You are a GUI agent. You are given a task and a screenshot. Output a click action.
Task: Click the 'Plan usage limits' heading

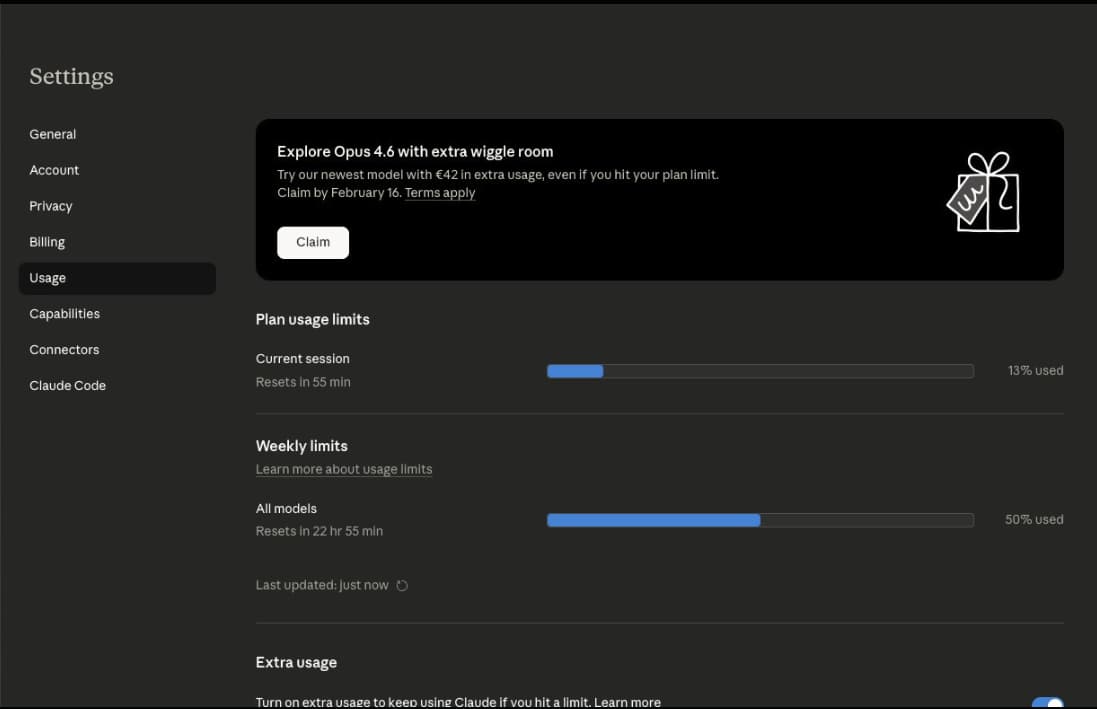click(x=312, y=320)
